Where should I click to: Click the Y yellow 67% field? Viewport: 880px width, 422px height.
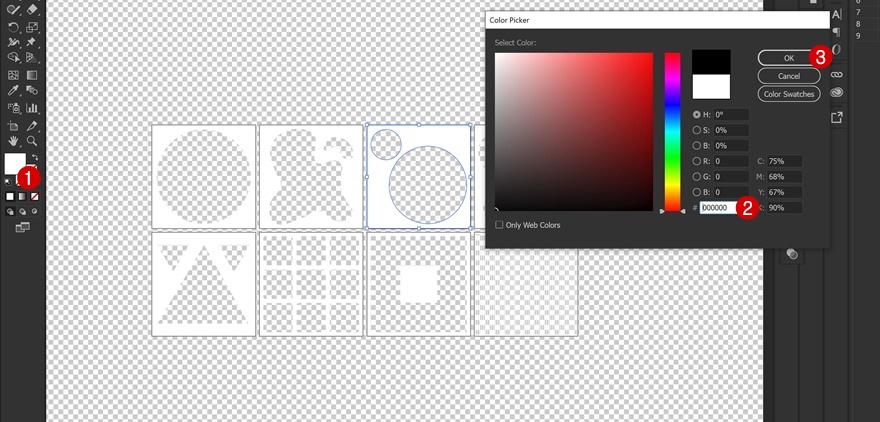(785, 192)
